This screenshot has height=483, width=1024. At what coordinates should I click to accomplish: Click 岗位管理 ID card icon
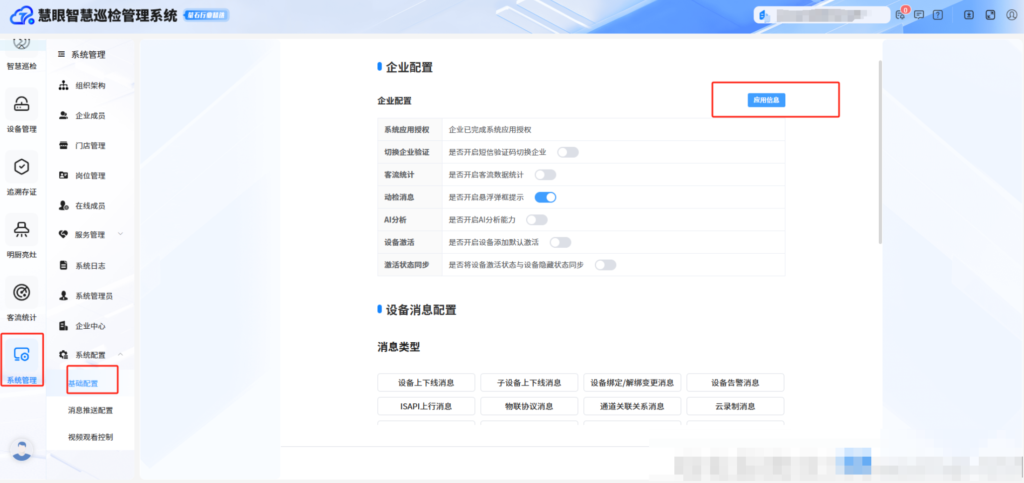pyautogui.click(x=63, y=176)
